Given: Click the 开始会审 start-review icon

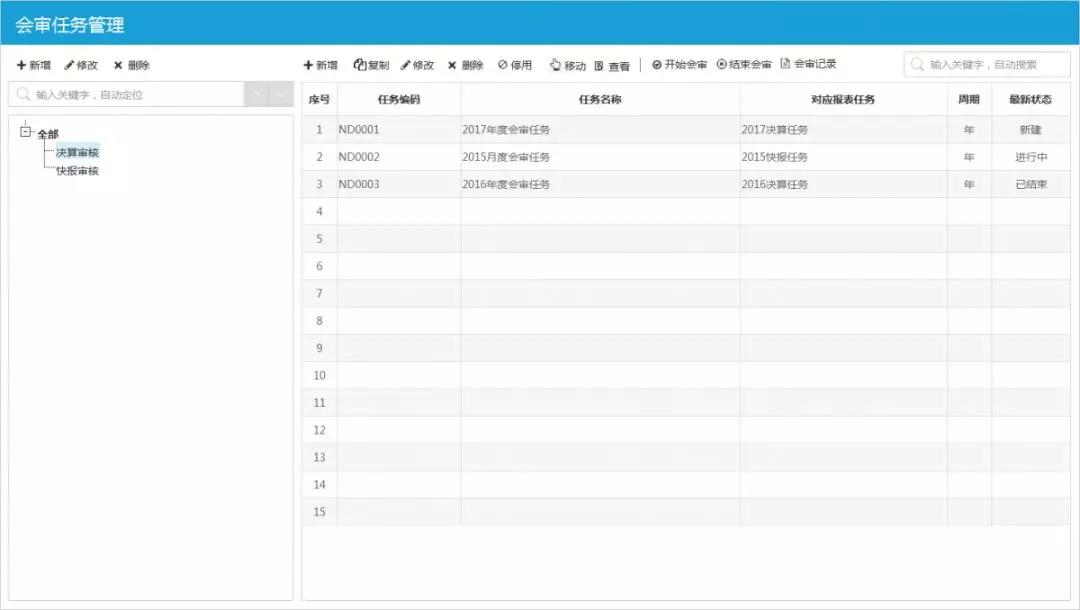Looking at the screenshot, I should (681, 65).
